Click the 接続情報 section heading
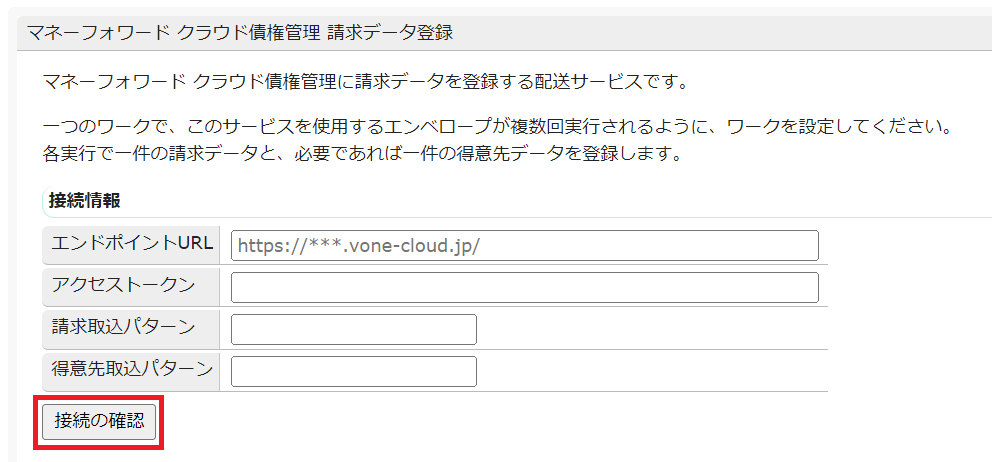 85,200
